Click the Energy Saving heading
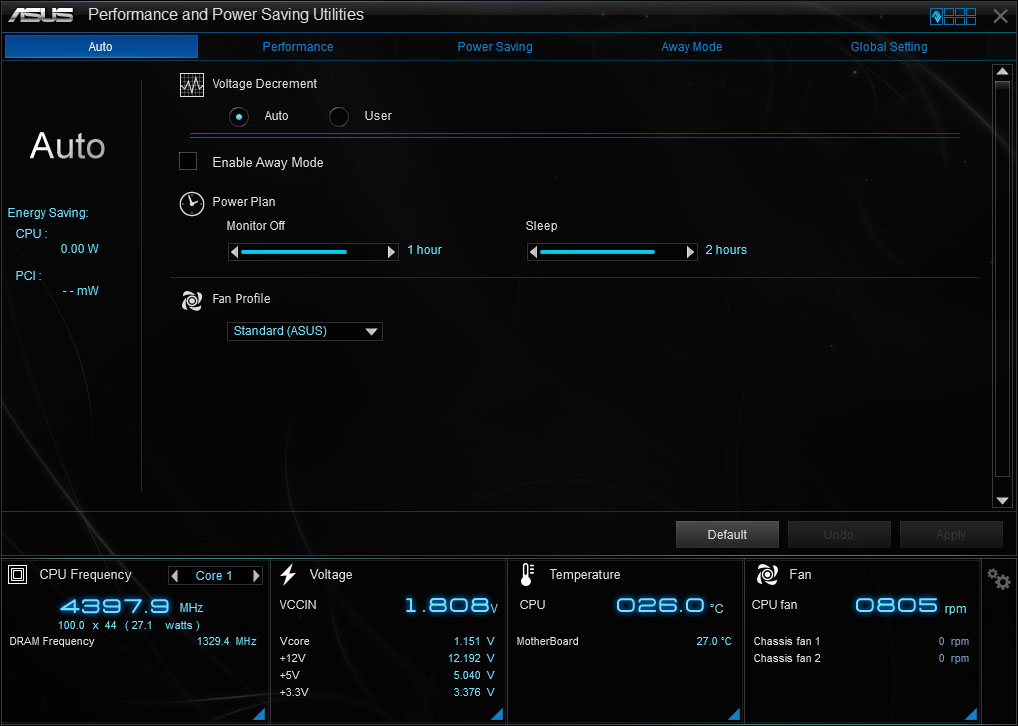 [48, 213]
